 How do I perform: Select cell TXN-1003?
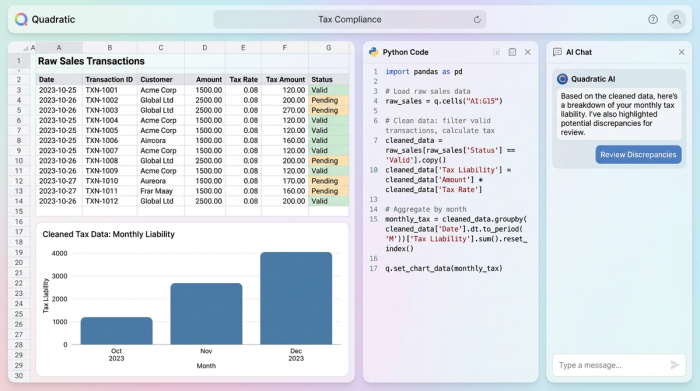[109, 110]
